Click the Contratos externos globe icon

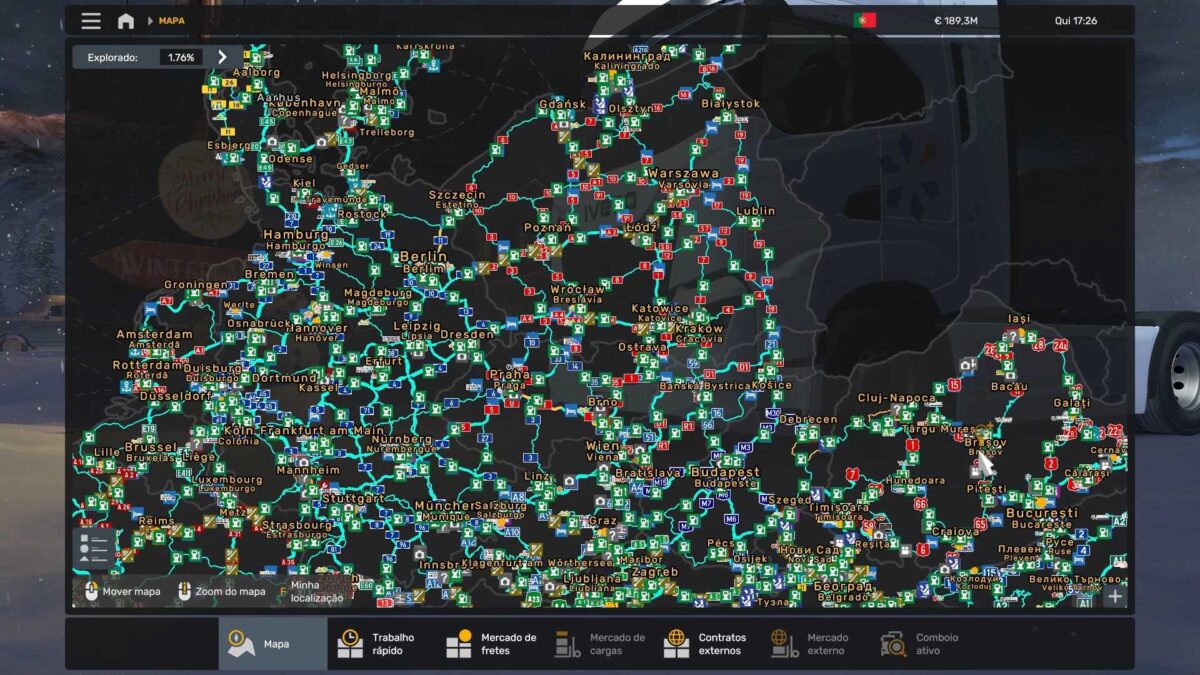pyautogui.click(x=676, y=643)
